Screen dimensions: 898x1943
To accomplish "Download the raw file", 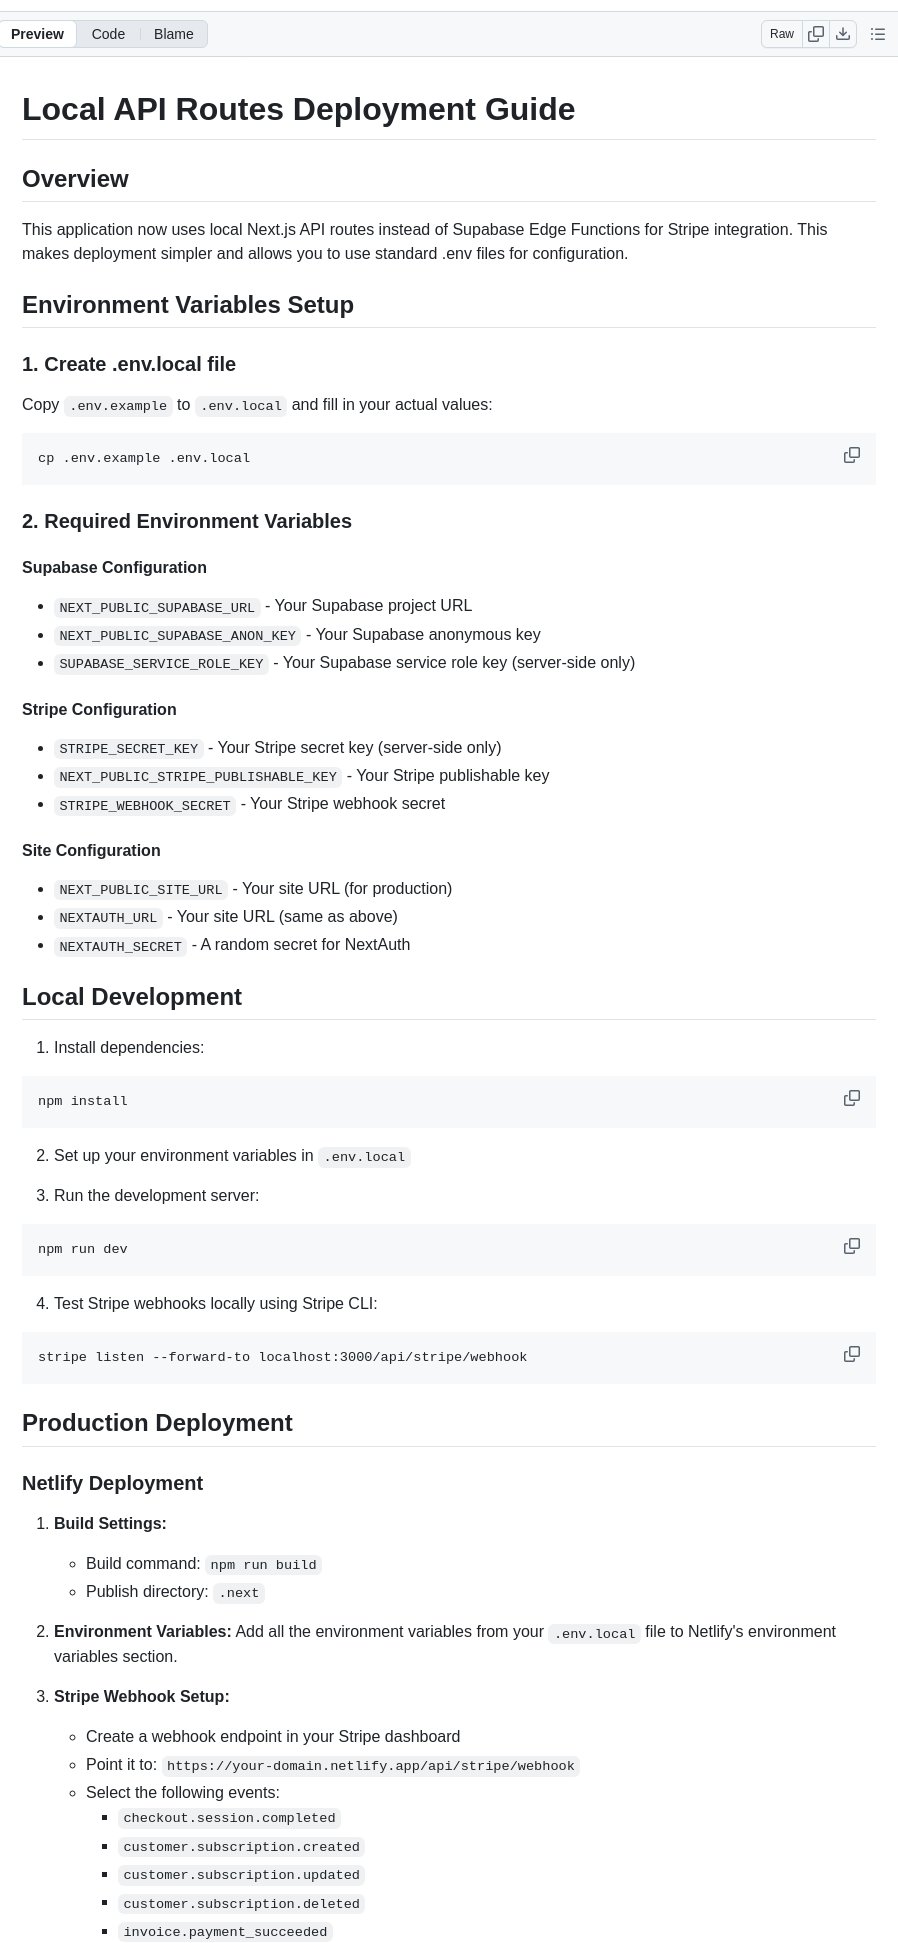I will coord(843,34).
